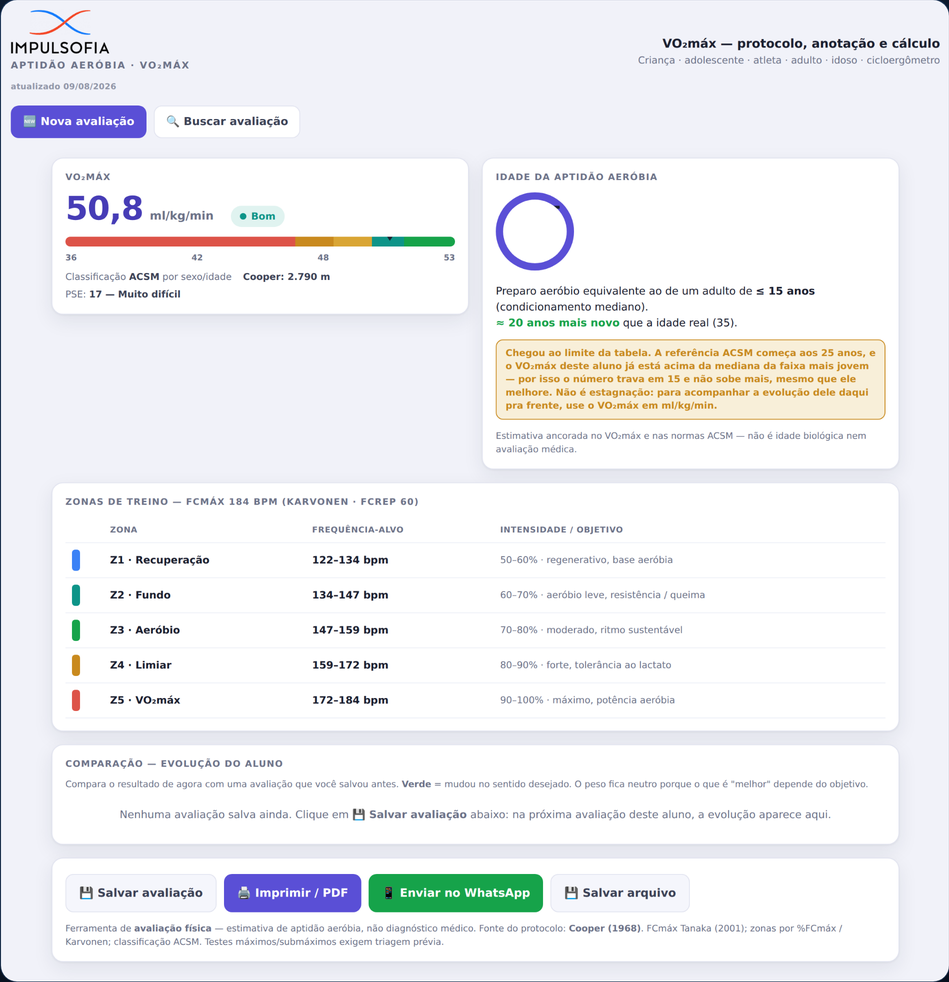Click the blue Z1 Recuperação zone swatch

point(76,560)
